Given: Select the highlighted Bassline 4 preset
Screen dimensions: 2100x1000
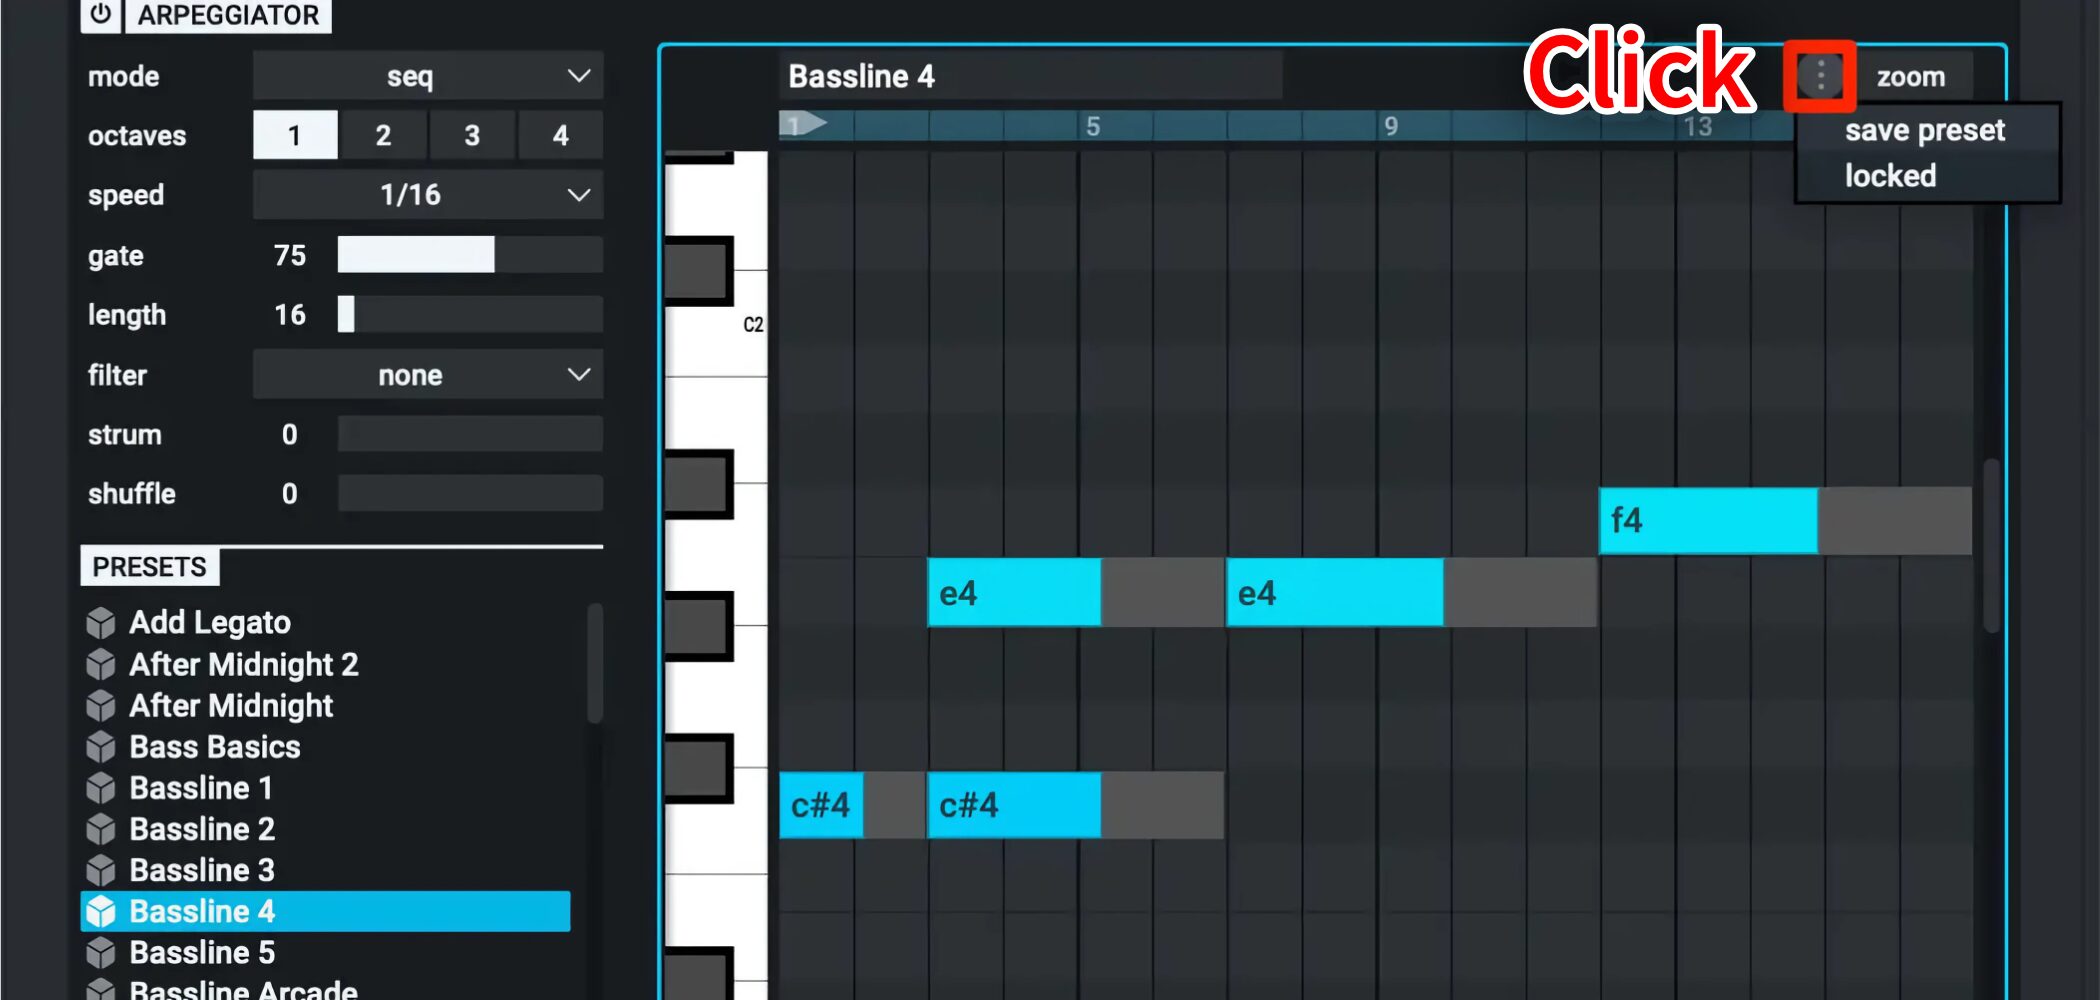Looking at the screenshot, I should pyautogui.click(x=326, y=911).
